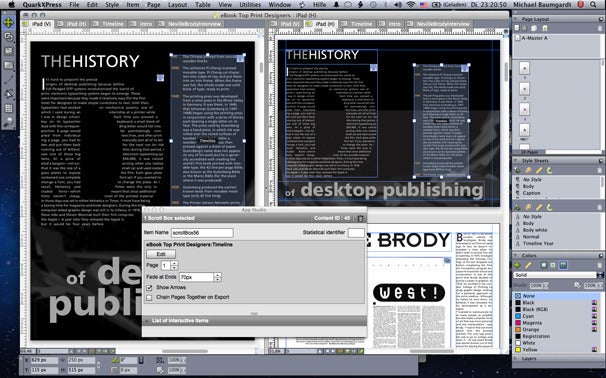Select the Item mover tool
The image size is (606, 378).
click(8, 22)
